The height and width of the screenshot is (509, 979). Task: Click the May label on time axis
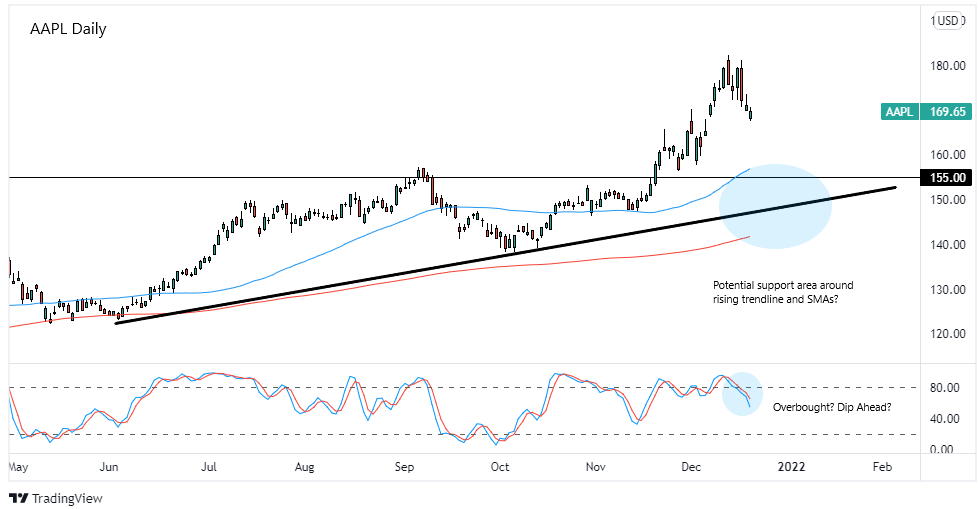tap(18, 467)
